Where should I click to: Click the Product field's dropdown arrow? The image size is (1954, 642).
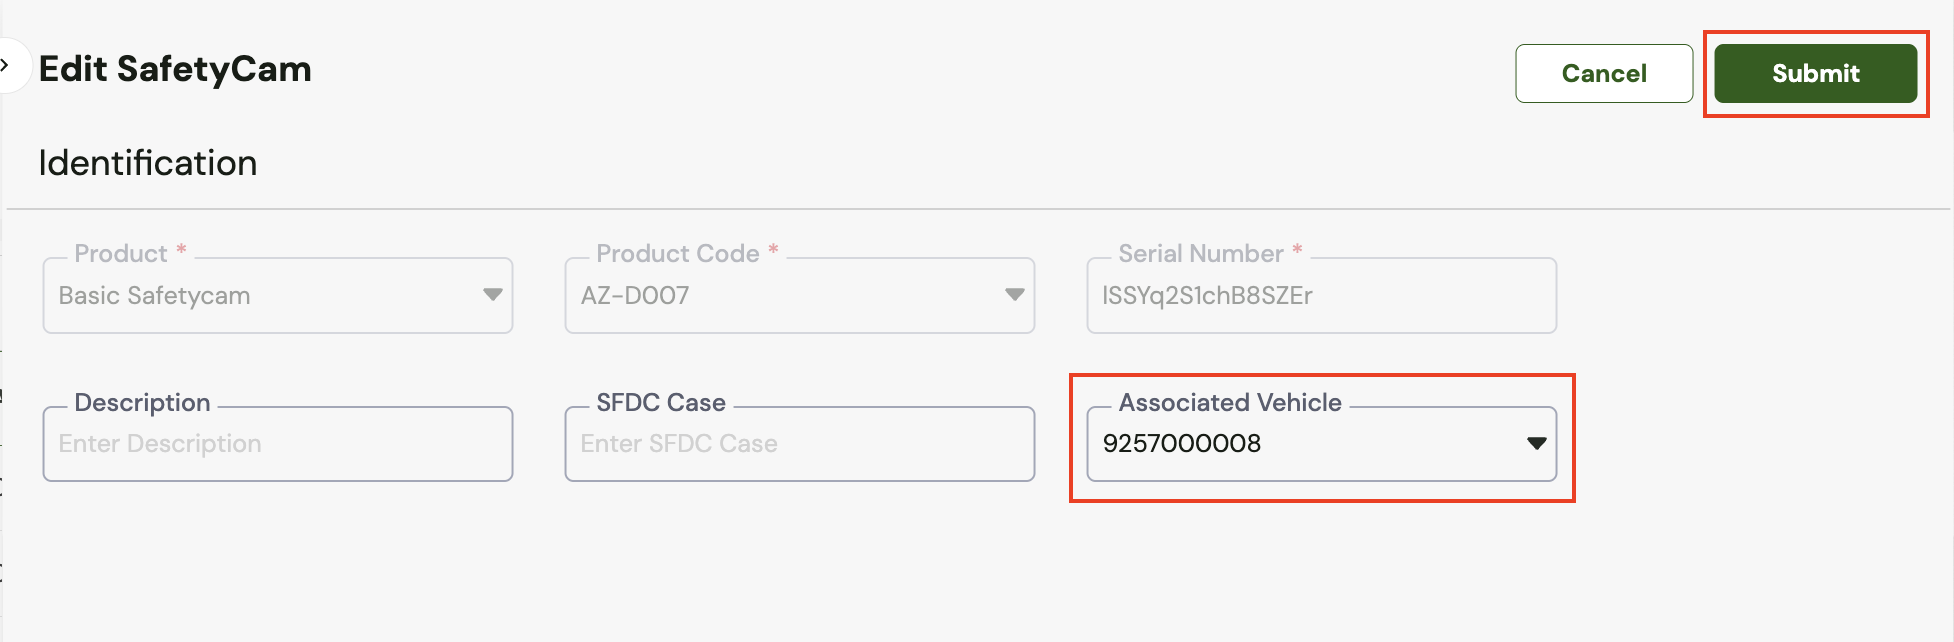492,295
